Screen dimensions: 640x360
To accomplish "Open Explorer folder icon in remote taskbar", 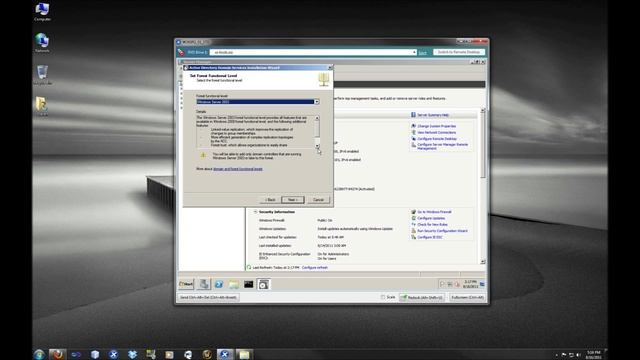I will click(233, 284).
